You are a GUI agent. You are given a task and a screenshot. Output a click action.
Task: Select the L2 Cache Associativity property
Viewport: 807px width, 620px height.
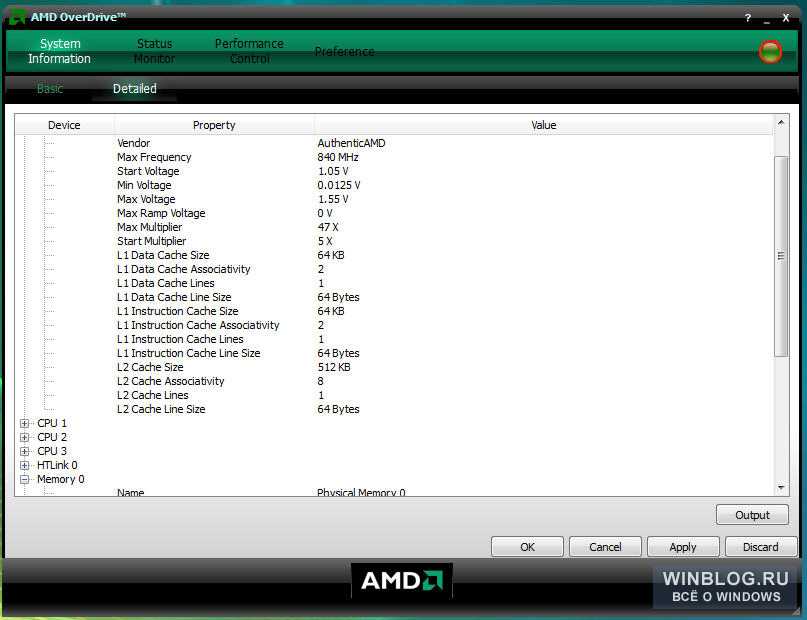tap(171, 381)
